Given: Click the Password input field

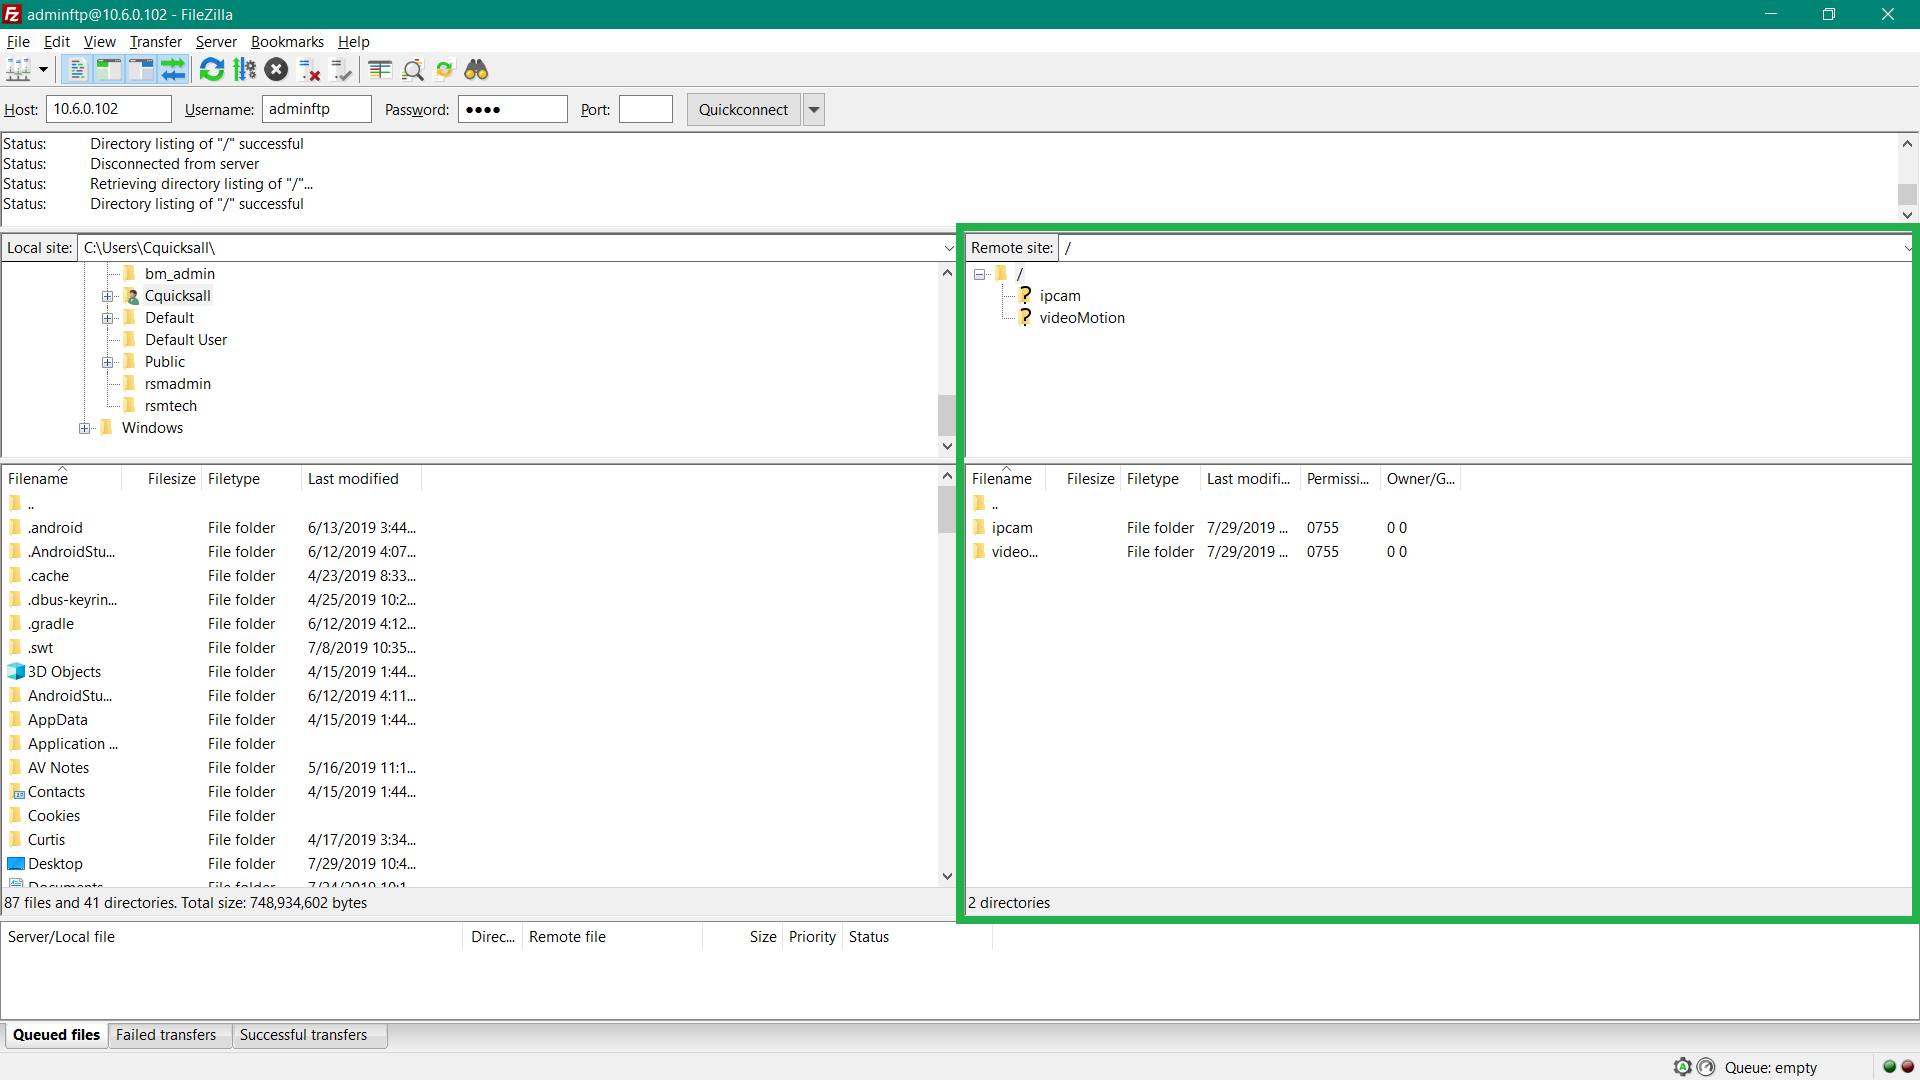Looking at the screenshot, I should point(513,109).
